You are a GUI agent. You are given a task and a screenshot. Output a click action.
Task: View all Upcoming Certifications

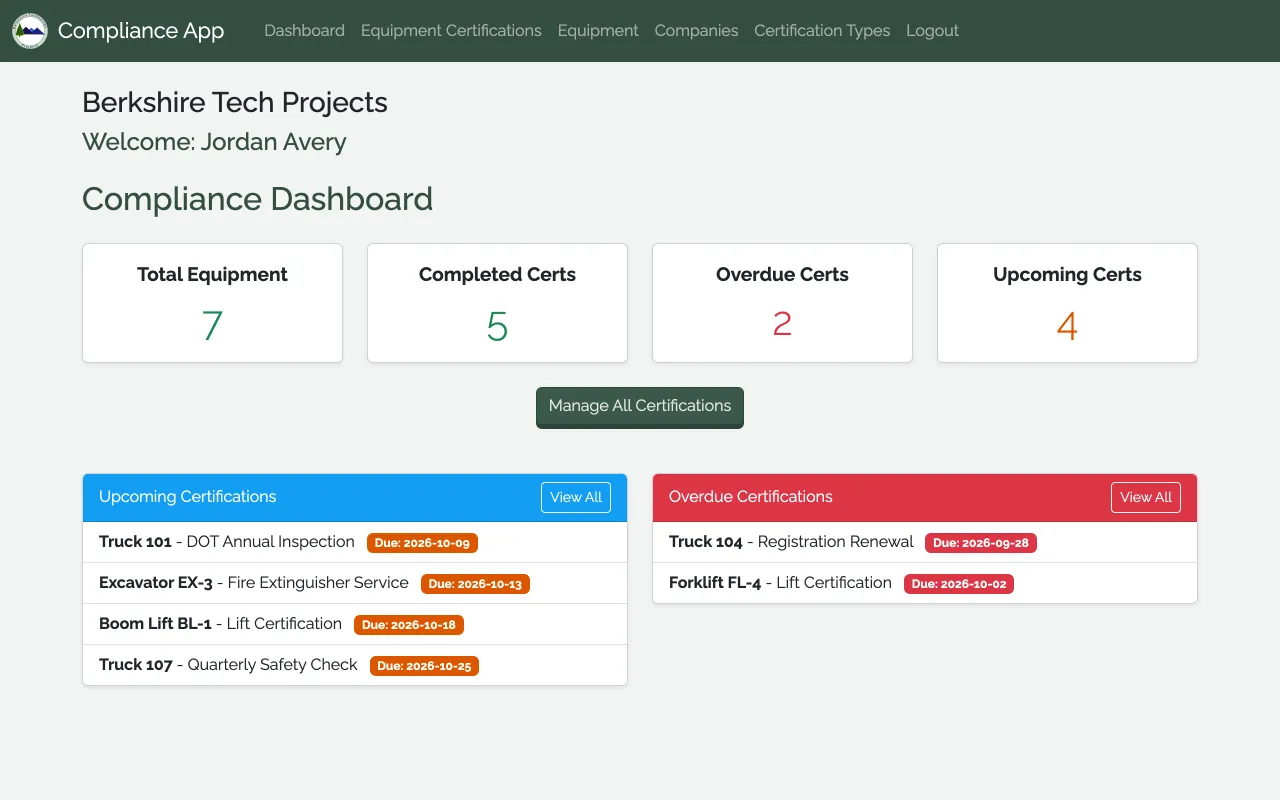[576, 497]
